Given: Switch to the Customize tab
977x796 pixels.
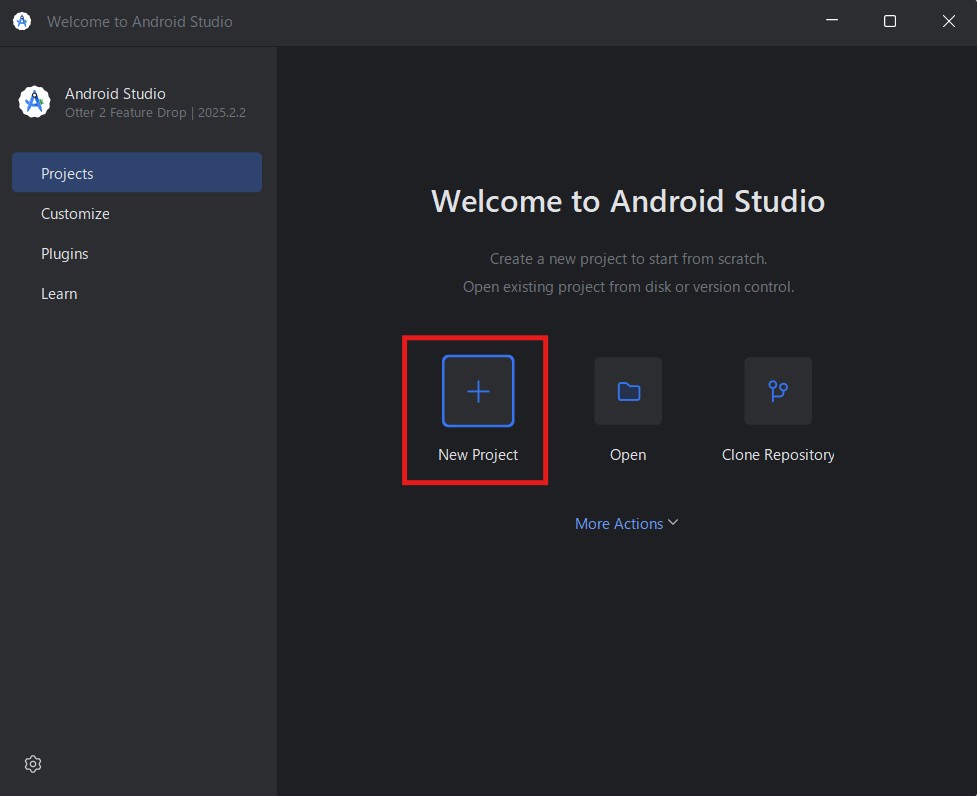Looking at the screenshot, I should (76, 214).
